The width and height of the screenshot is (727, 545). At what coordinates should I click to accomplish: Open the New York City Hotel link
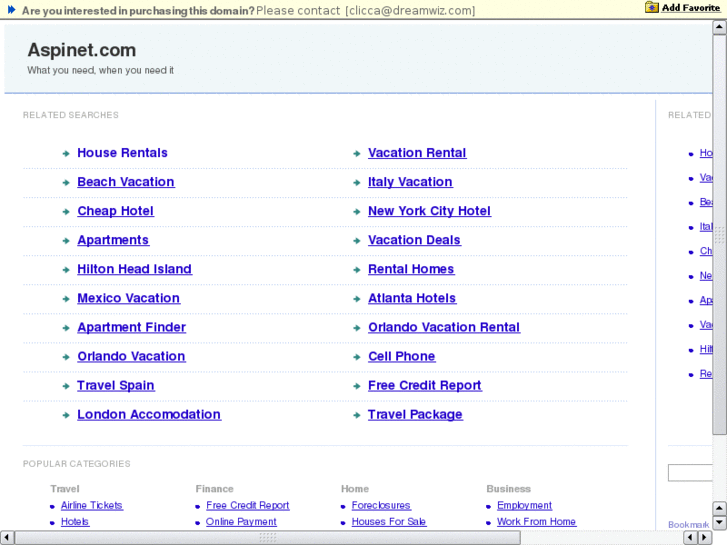coord(429,211)
